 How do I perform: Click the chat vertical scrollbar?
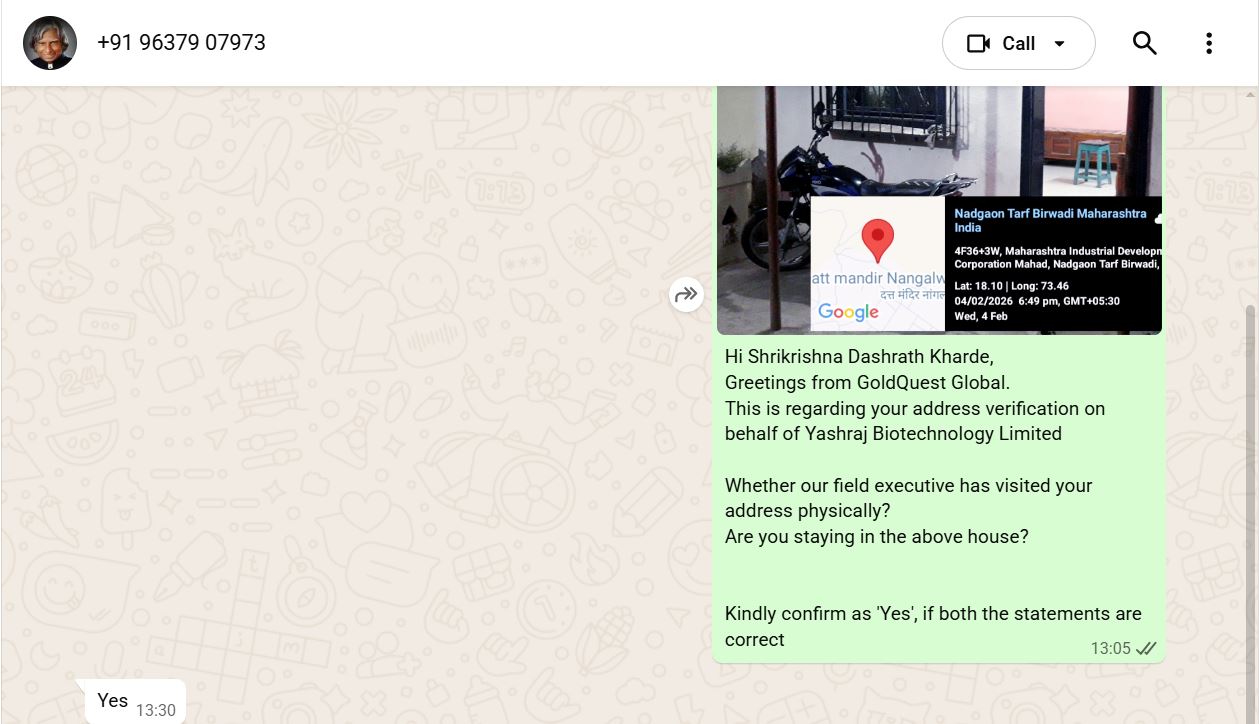pyautogui.click(x=1251, y=512)
